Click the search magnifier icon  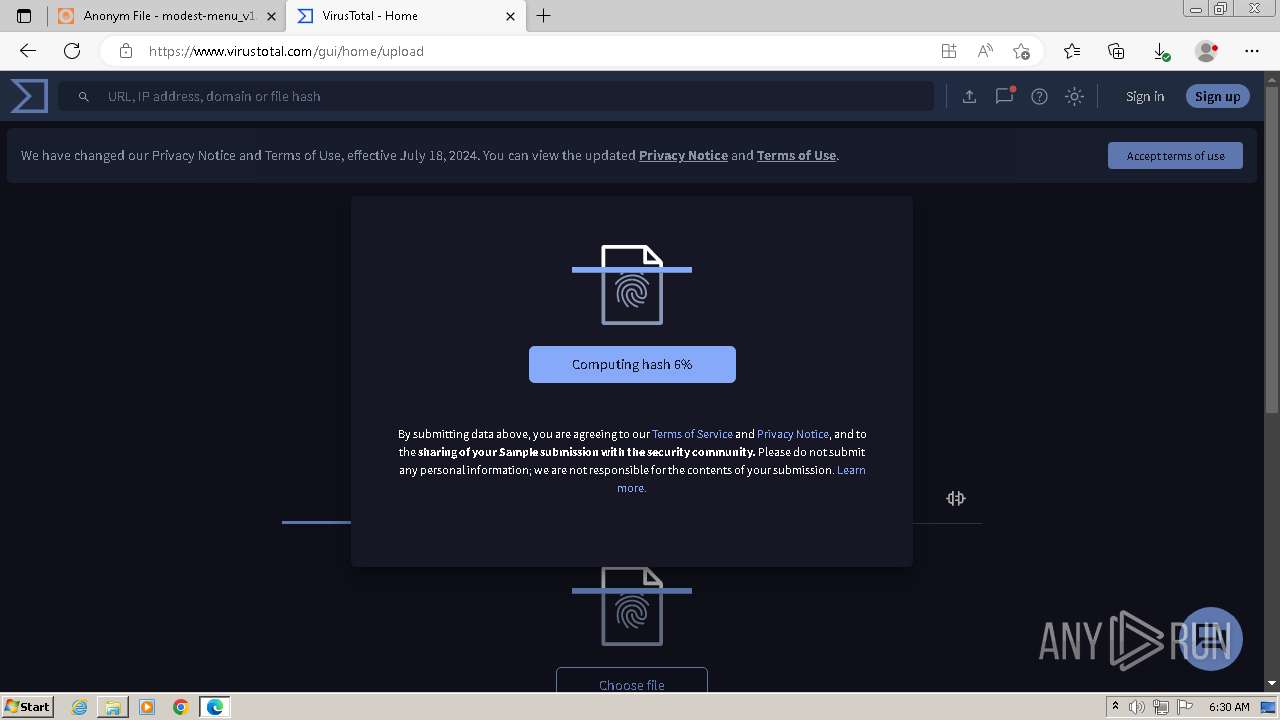pyautogui.click(x=84, y=97)
